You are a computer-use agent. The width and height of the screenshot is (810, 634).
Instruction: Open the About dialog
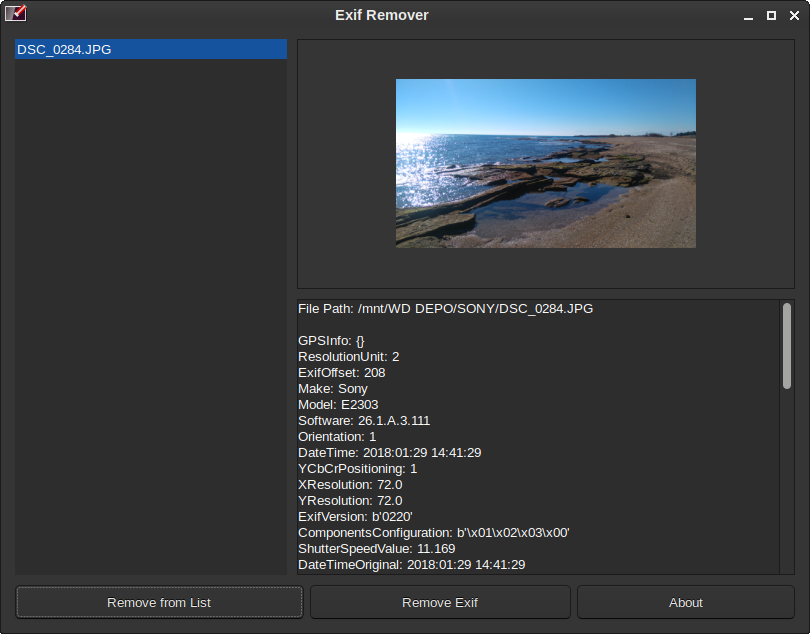click(x=686, y=602)
